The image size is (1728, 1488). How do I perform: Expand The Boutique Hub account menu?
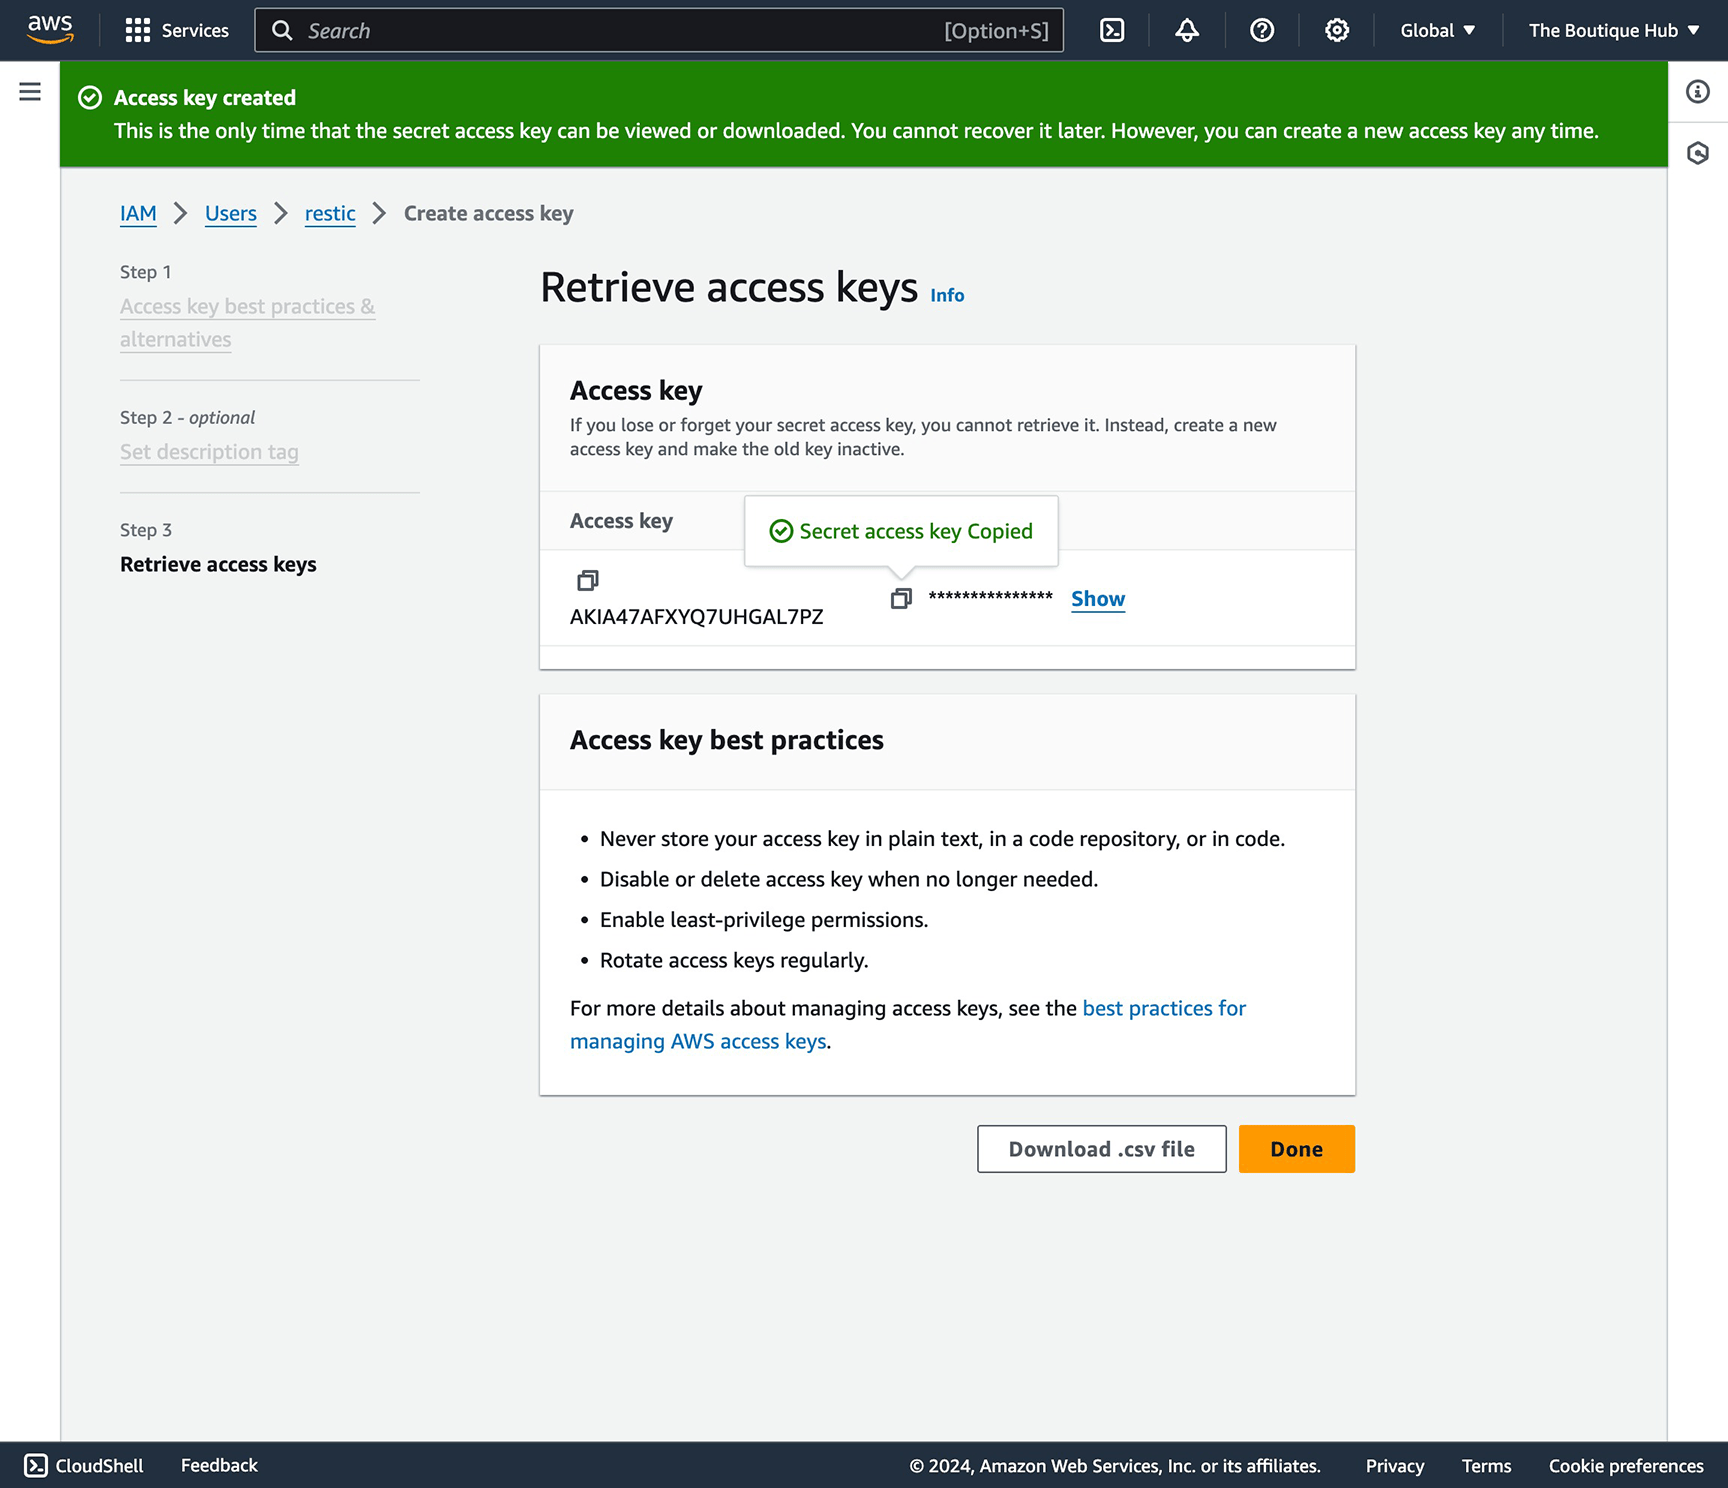pos(1613,30)
